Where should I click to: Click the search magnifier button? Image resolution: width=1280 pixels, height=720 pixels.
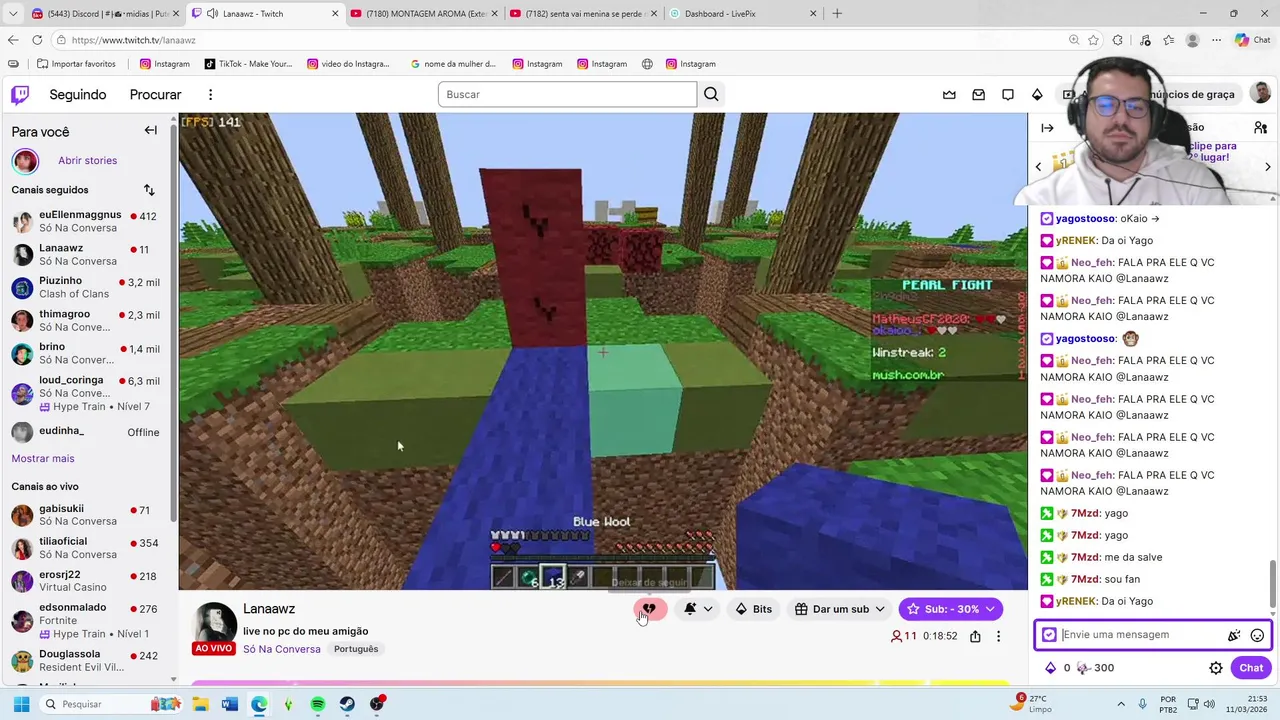click(711, 94)
